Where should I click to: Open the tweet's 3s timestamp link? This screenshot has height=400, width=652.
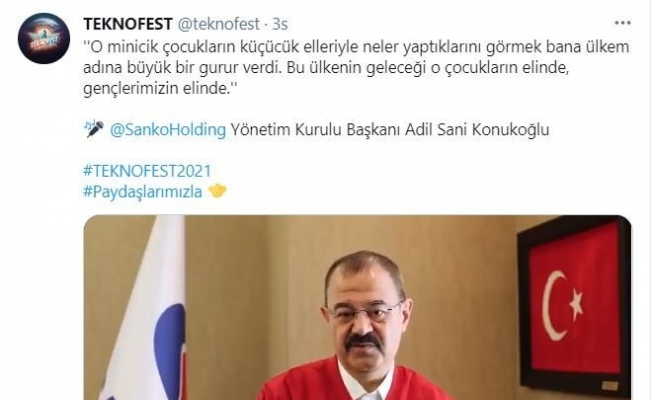pos(280,24)
